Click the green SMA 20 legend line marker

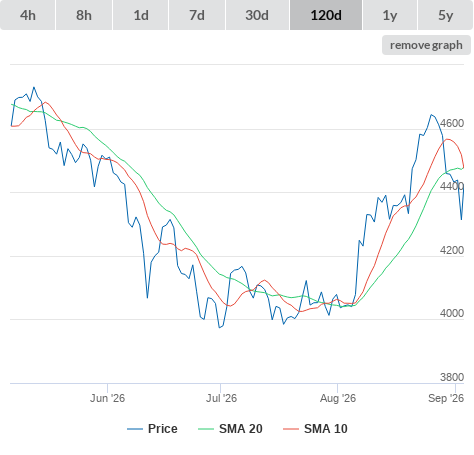coord(206,429)
